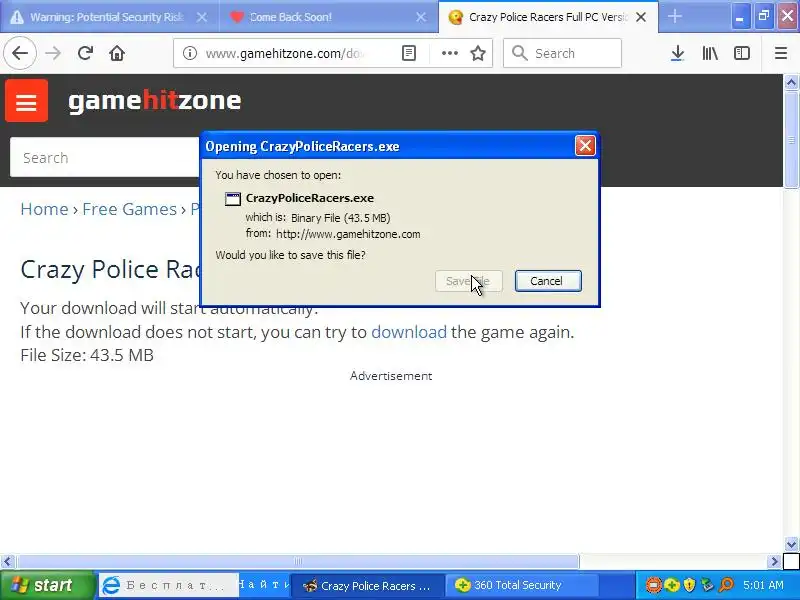
Task: Click horizontal scrollbar left arrow
Action: (7, 562)
